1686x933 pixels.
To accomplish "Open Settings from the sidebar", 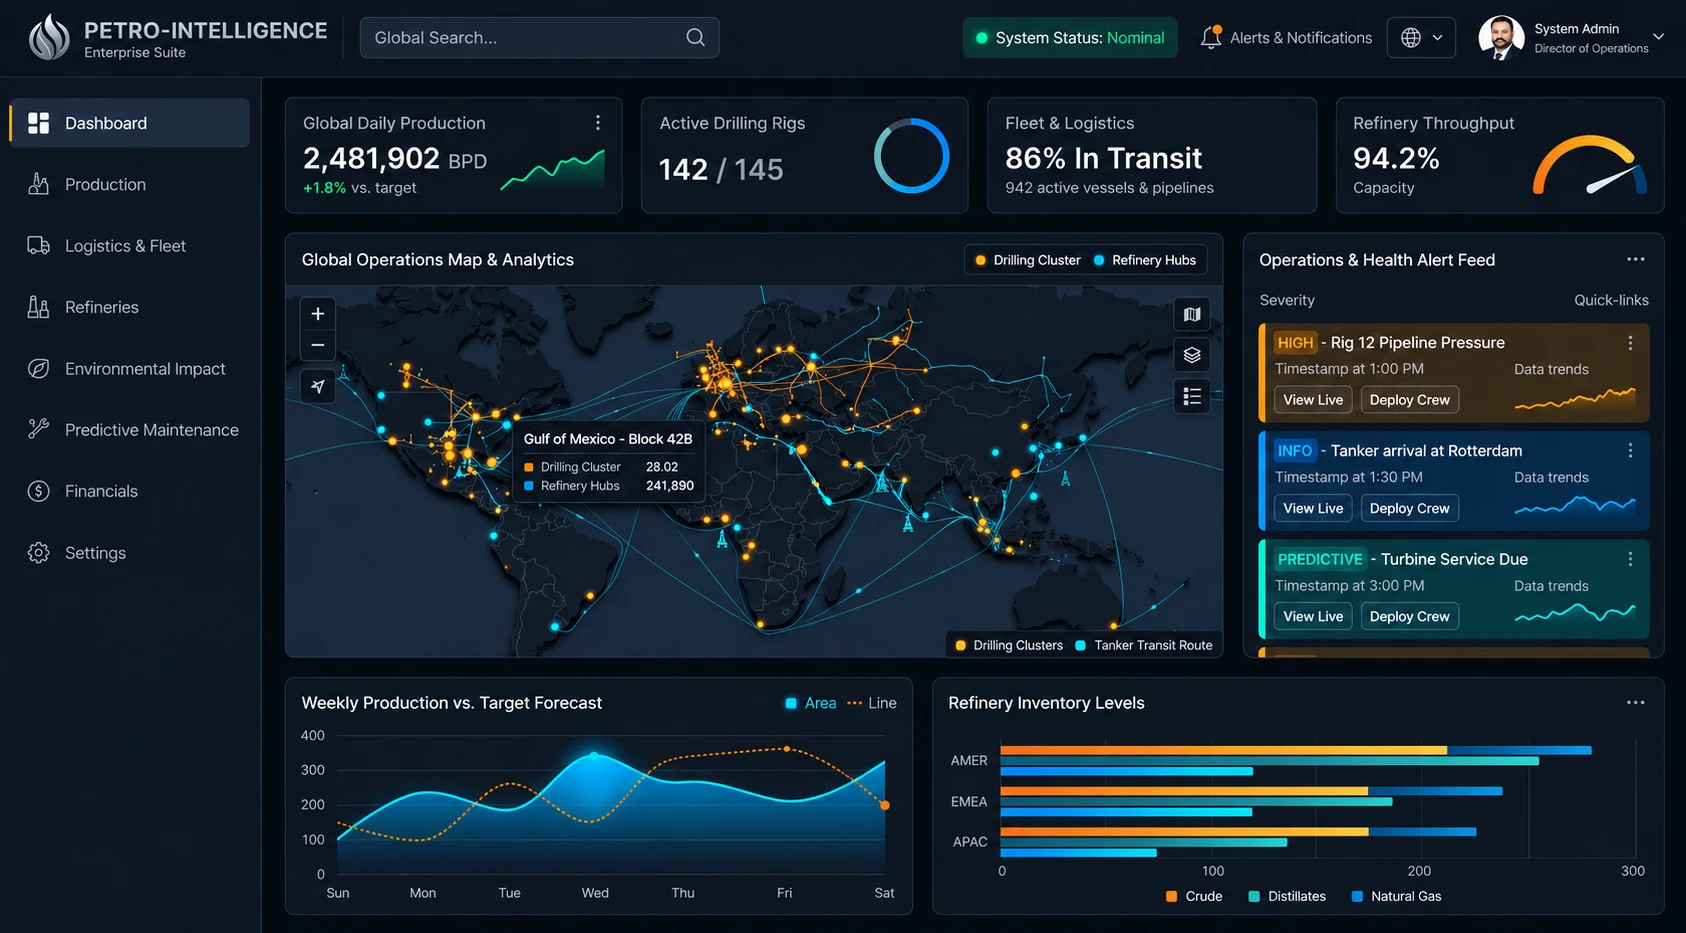I will [x=130, y=553].
